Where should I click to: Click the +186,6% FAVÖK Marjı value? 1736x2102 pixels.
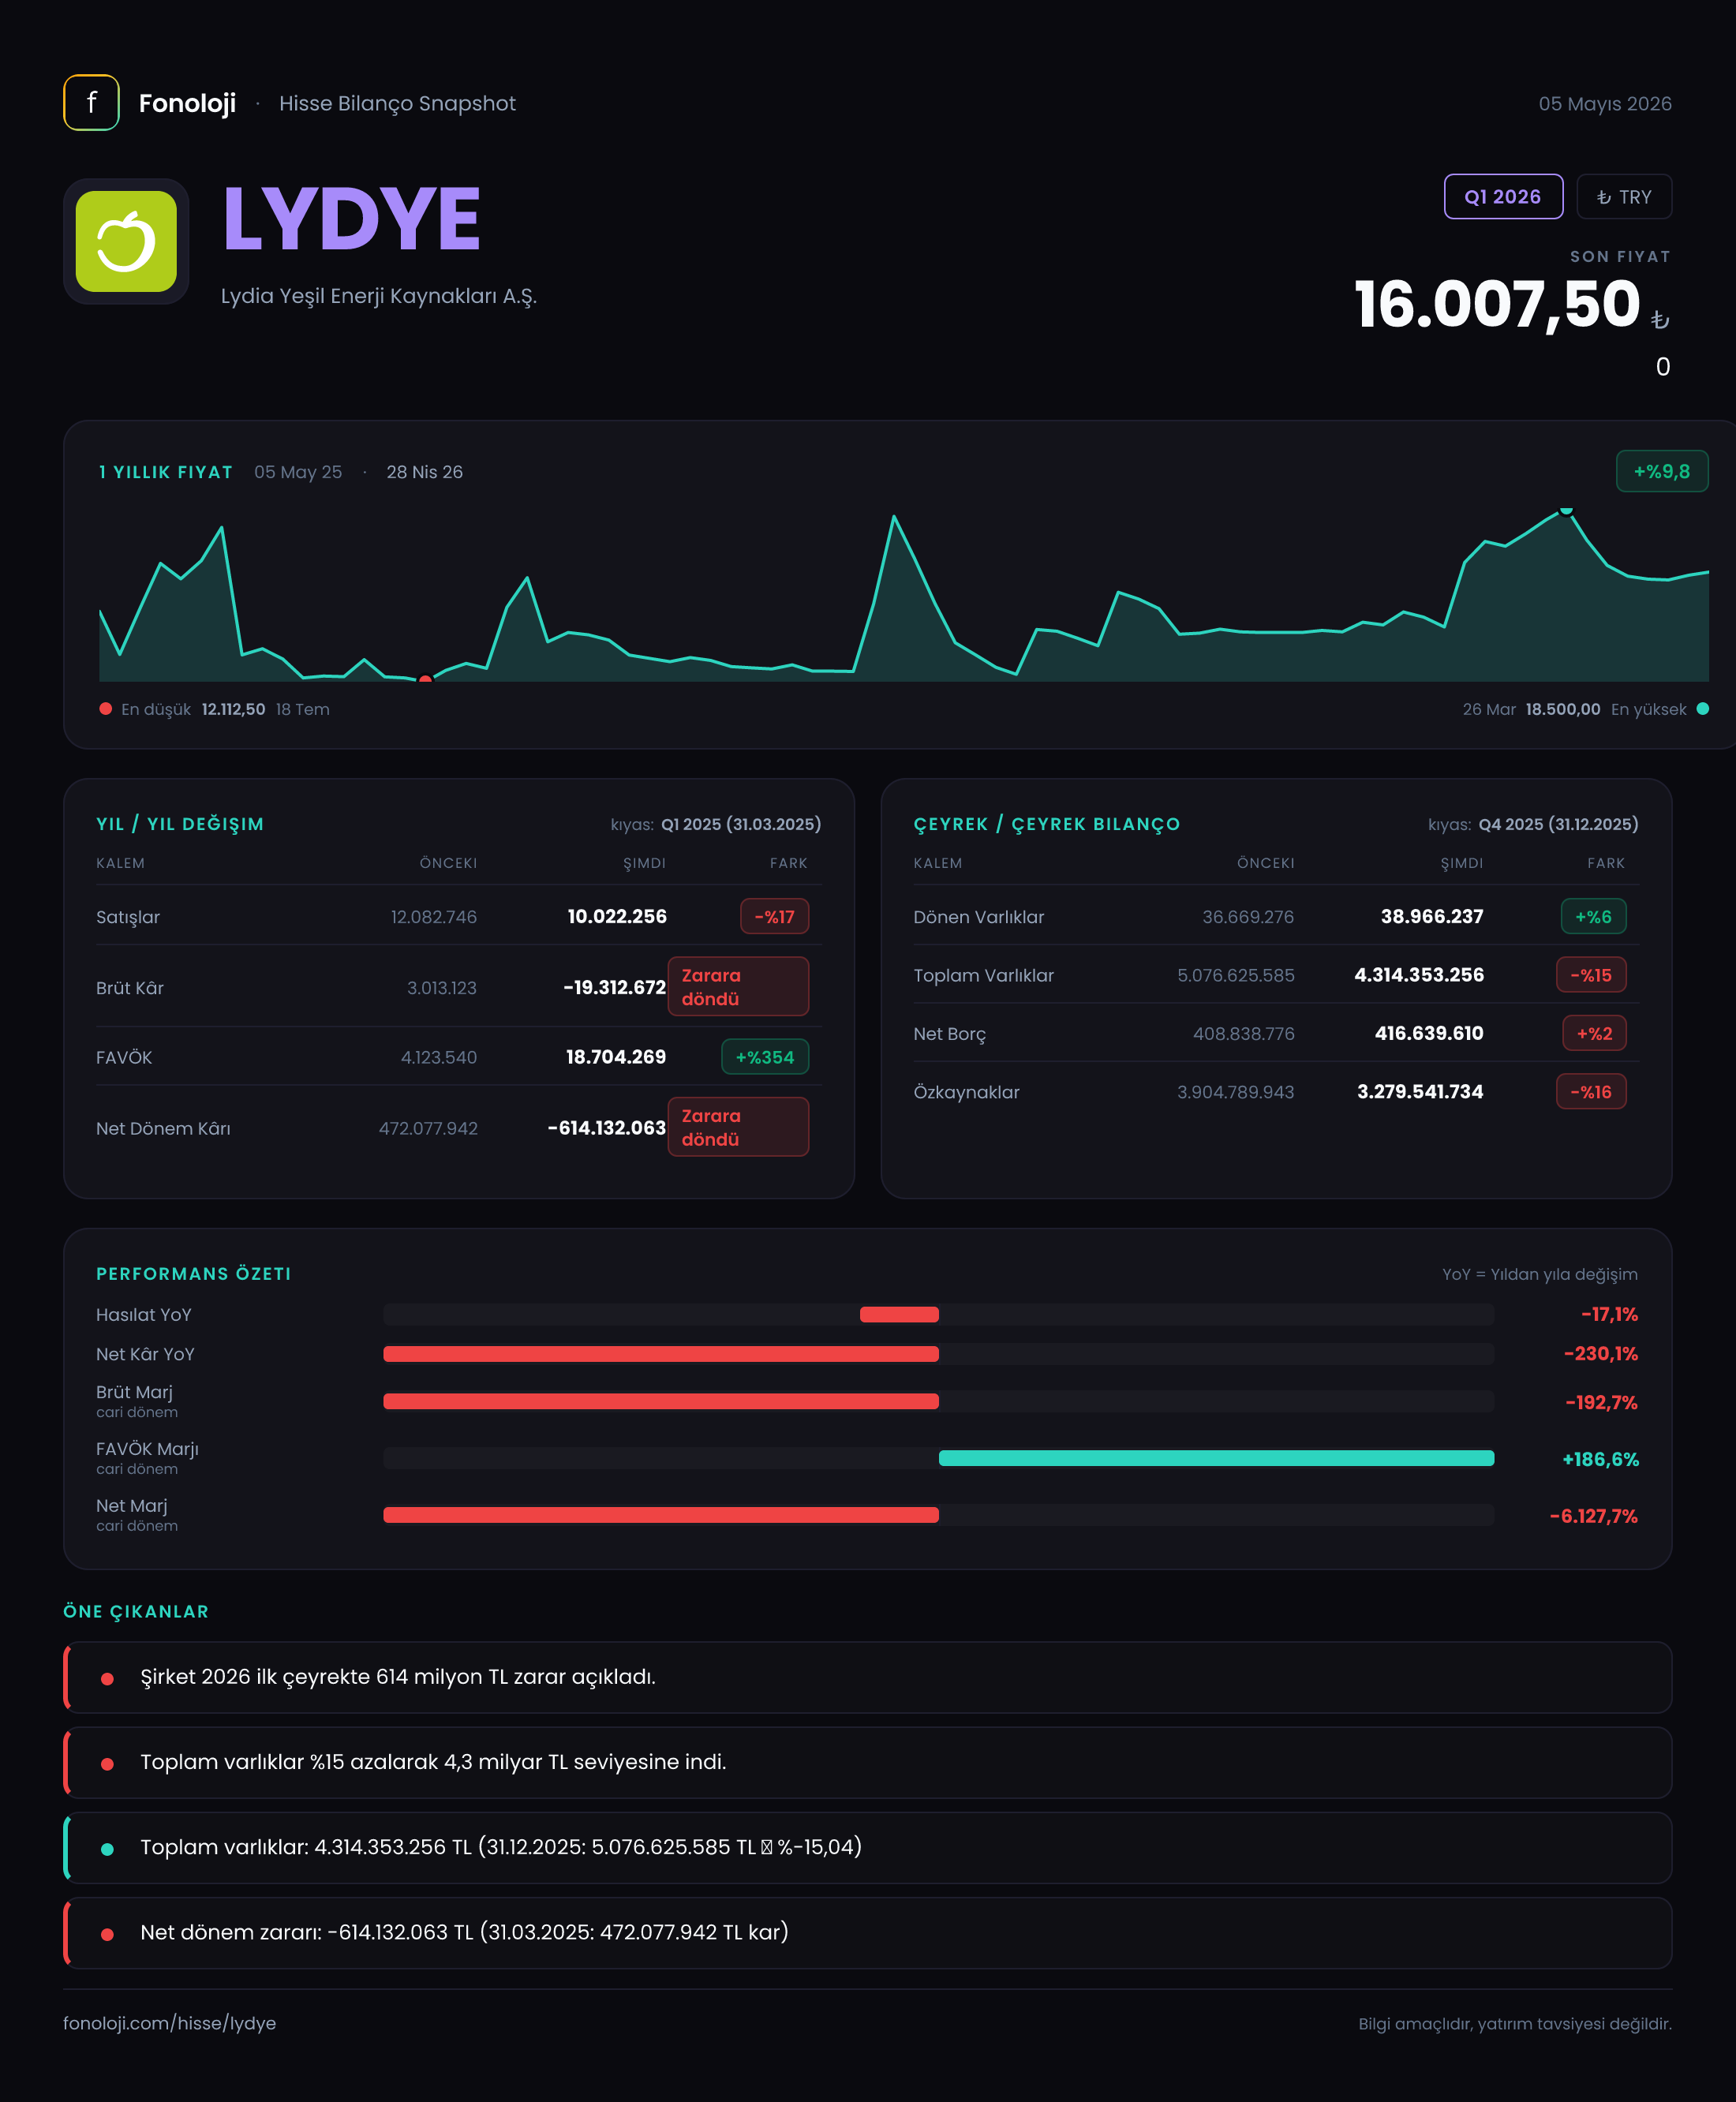[x=1600, y=1459]
